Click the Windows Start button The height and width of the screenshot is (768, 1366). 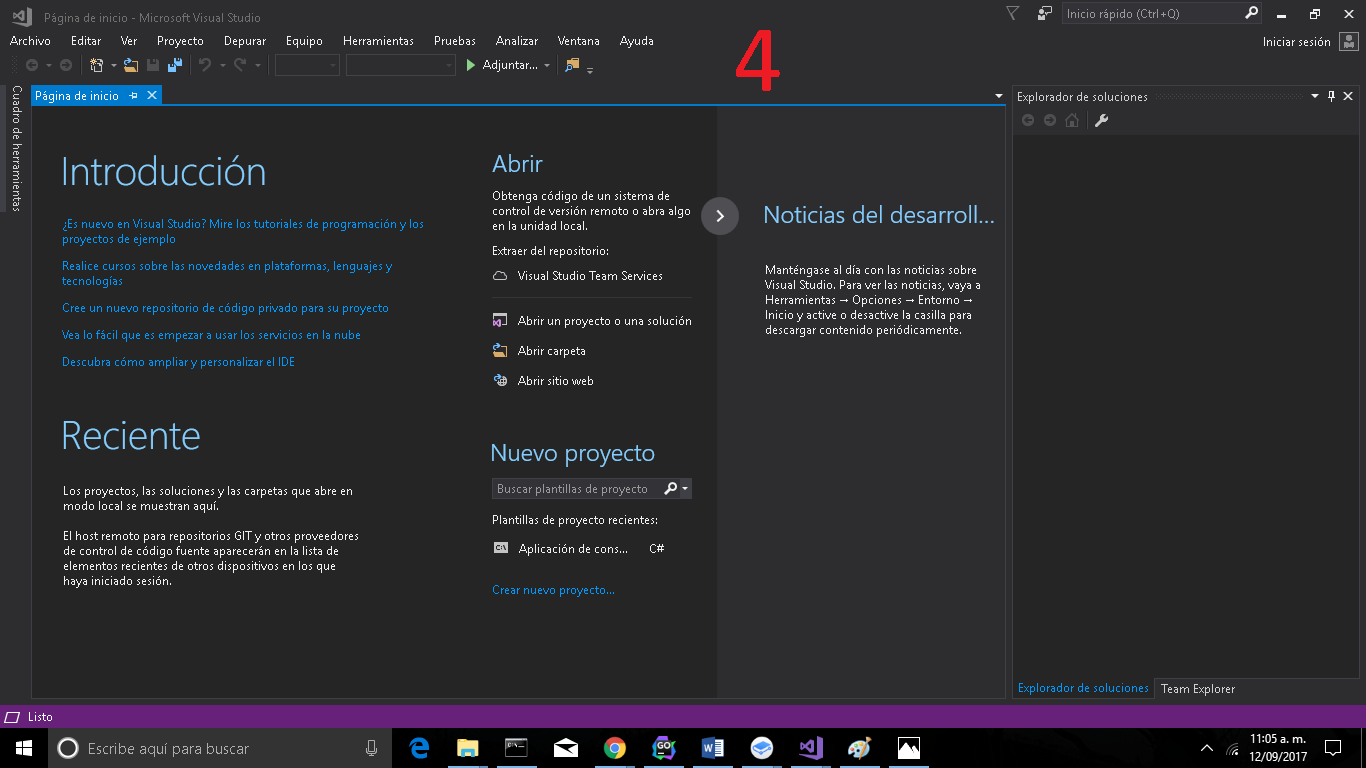point(24,748)
